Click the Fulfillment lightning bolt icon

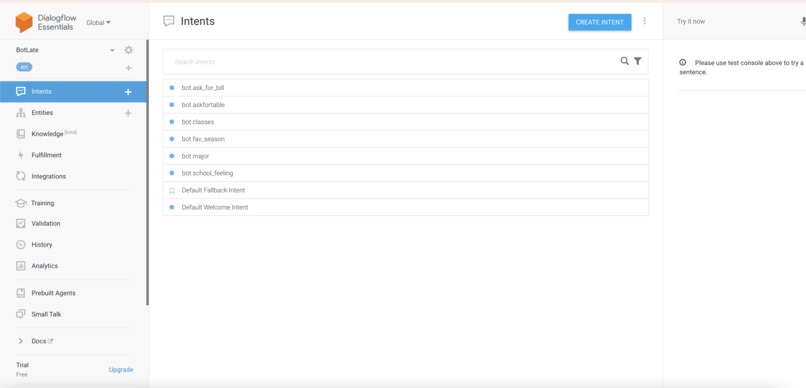tap(21, 155)
